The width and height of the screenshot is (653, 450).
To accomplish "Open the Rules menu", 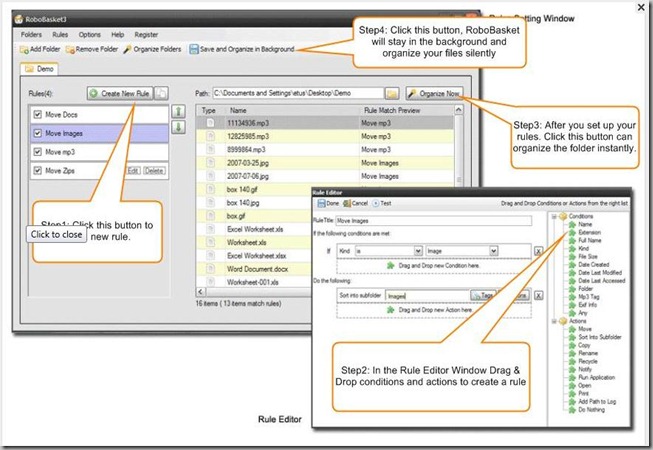I will [60, 35].
